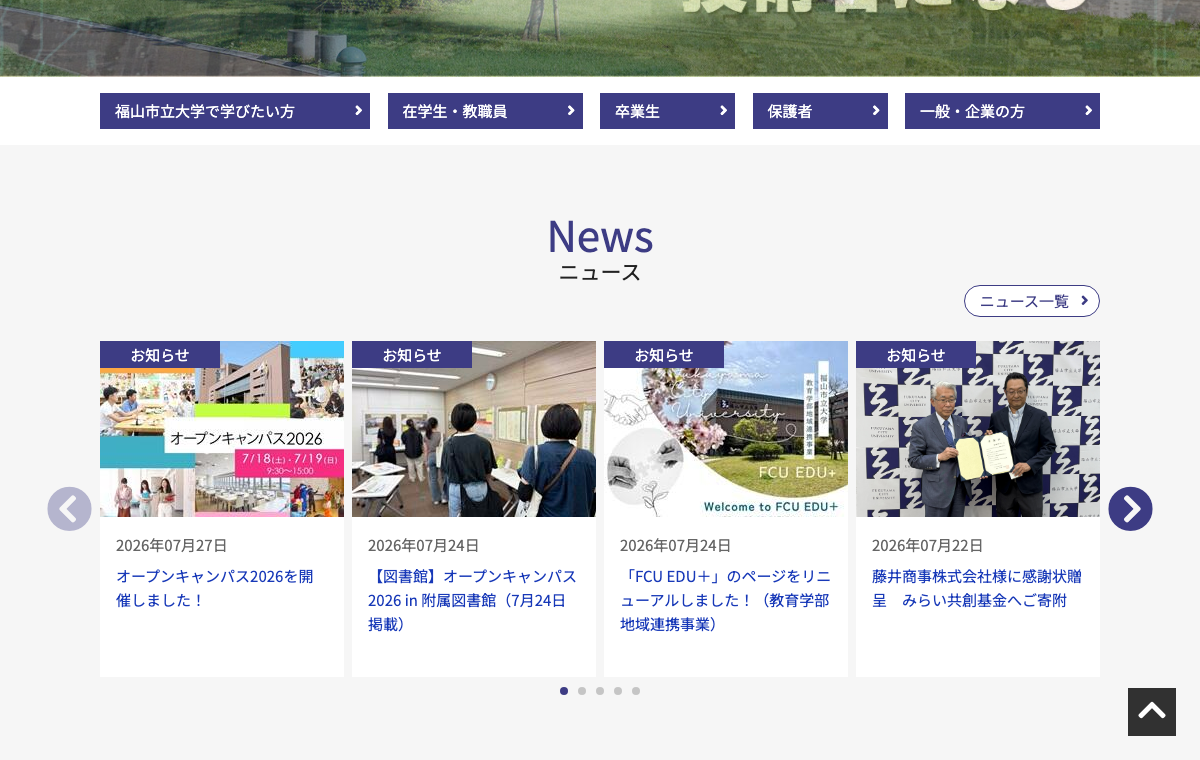1200x760 pixels.
Task: Click the back-to-top arrow button
Action: (x=1152, y=712)
